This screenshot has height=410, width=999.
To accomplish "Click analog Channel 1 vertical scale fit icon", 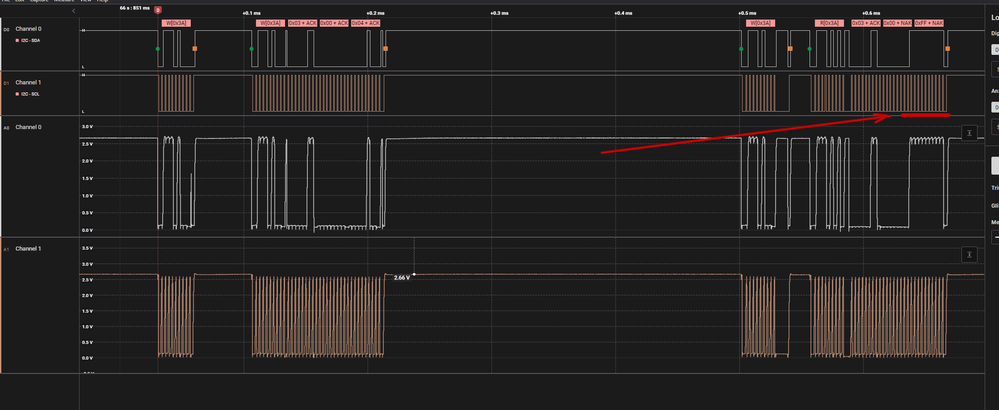I will pyautogui.click(x=968, y=255).
